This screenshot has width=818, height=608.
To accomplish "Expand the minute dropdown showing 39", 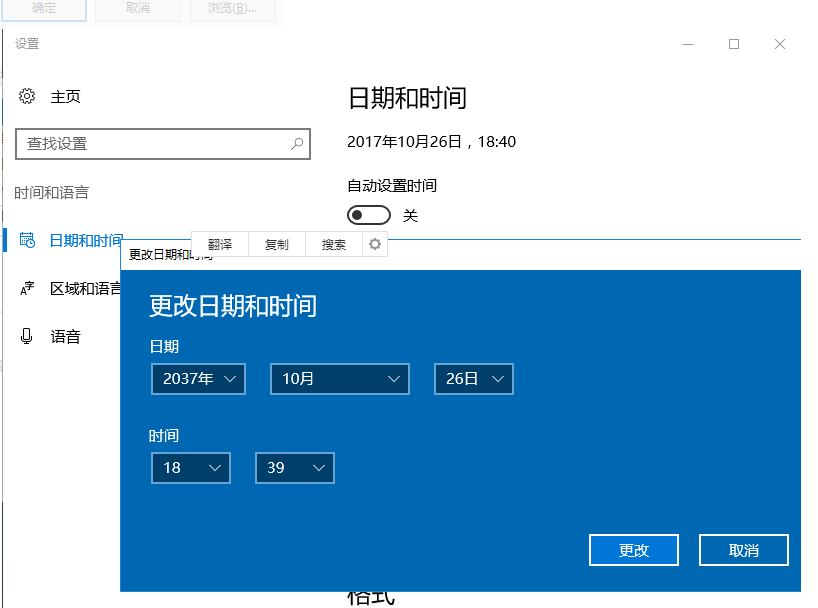I will click(294, 468).
